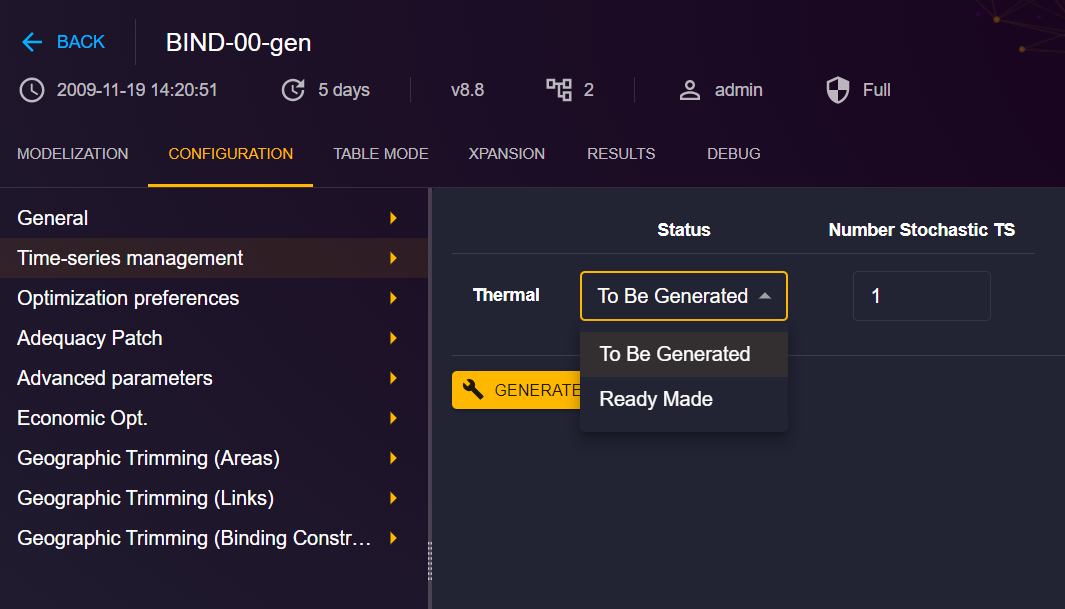The image size is (1065, 609).
Task: Click the update history icon near 5 days
Action: point(293,90)
